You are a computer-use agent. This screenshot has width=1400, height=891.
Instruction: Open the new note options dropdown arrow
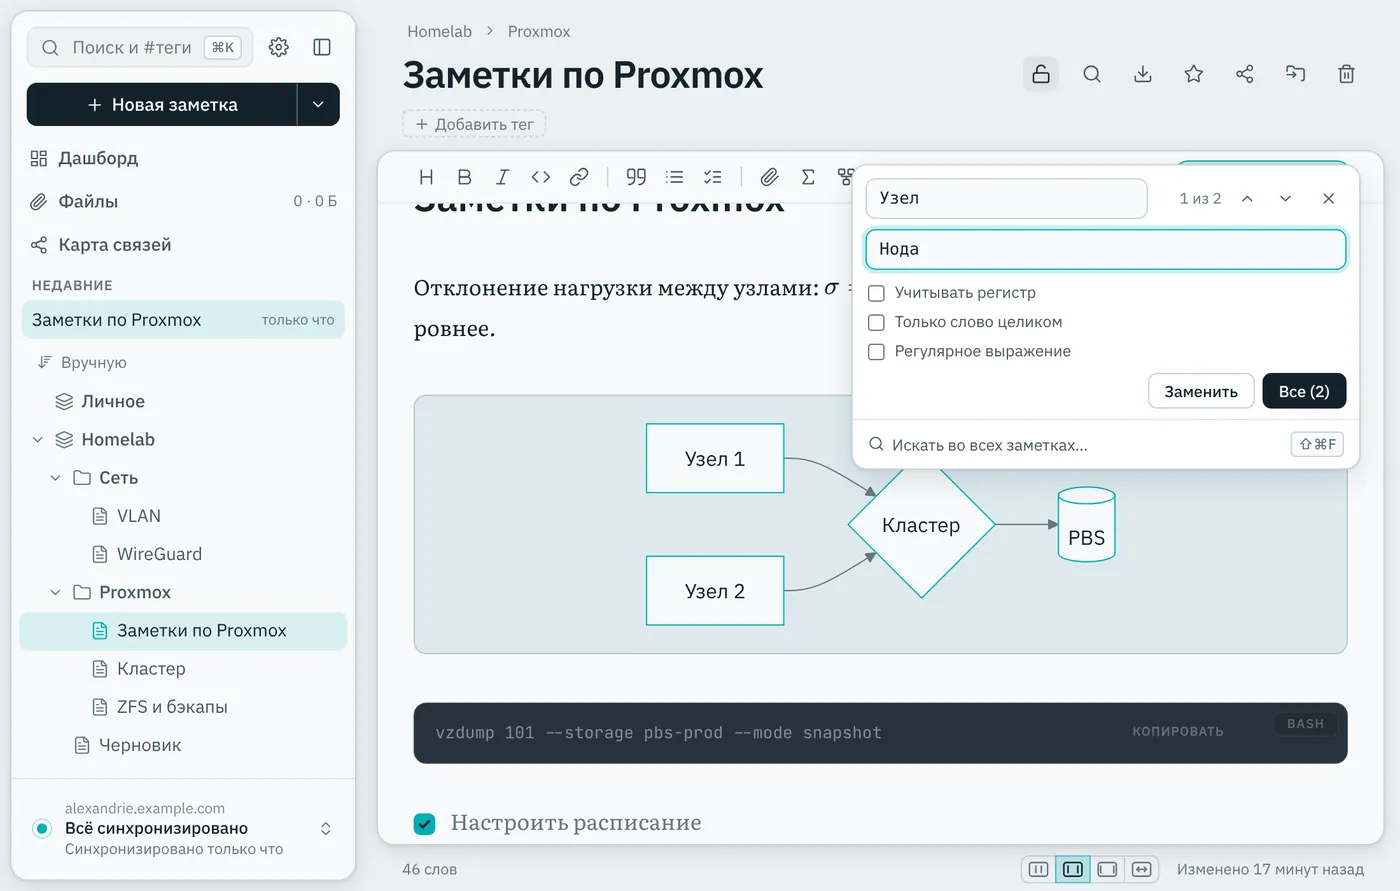pos(318,105)
